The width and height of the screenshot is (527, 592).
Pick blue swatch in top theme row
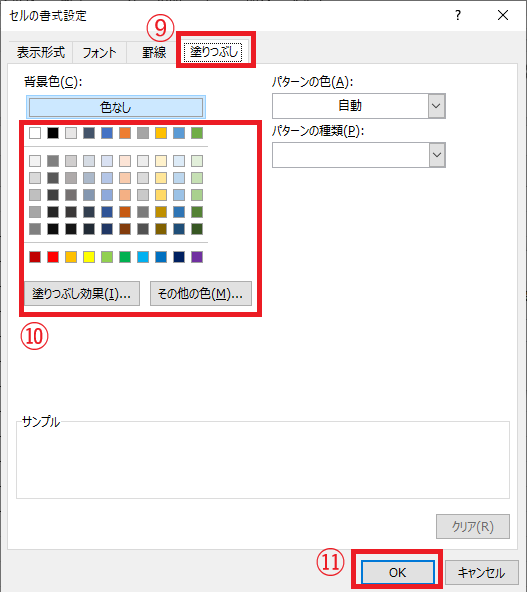click(107, 133)
